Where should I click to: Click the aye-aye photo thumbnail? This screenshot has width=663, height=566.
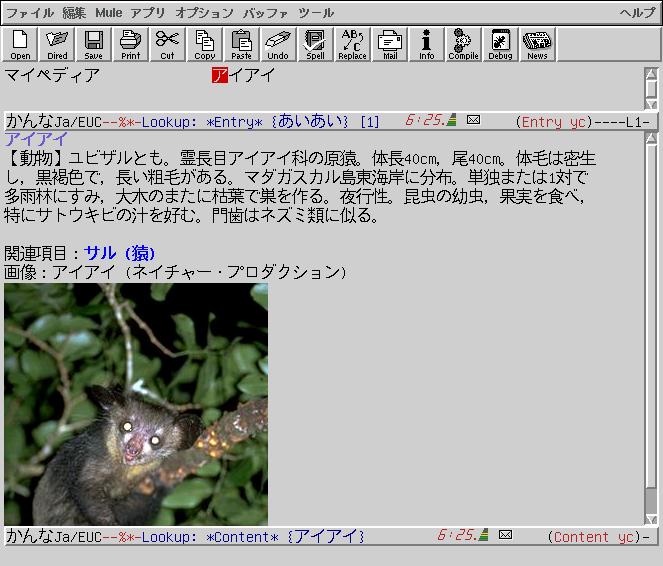[136, 404]
